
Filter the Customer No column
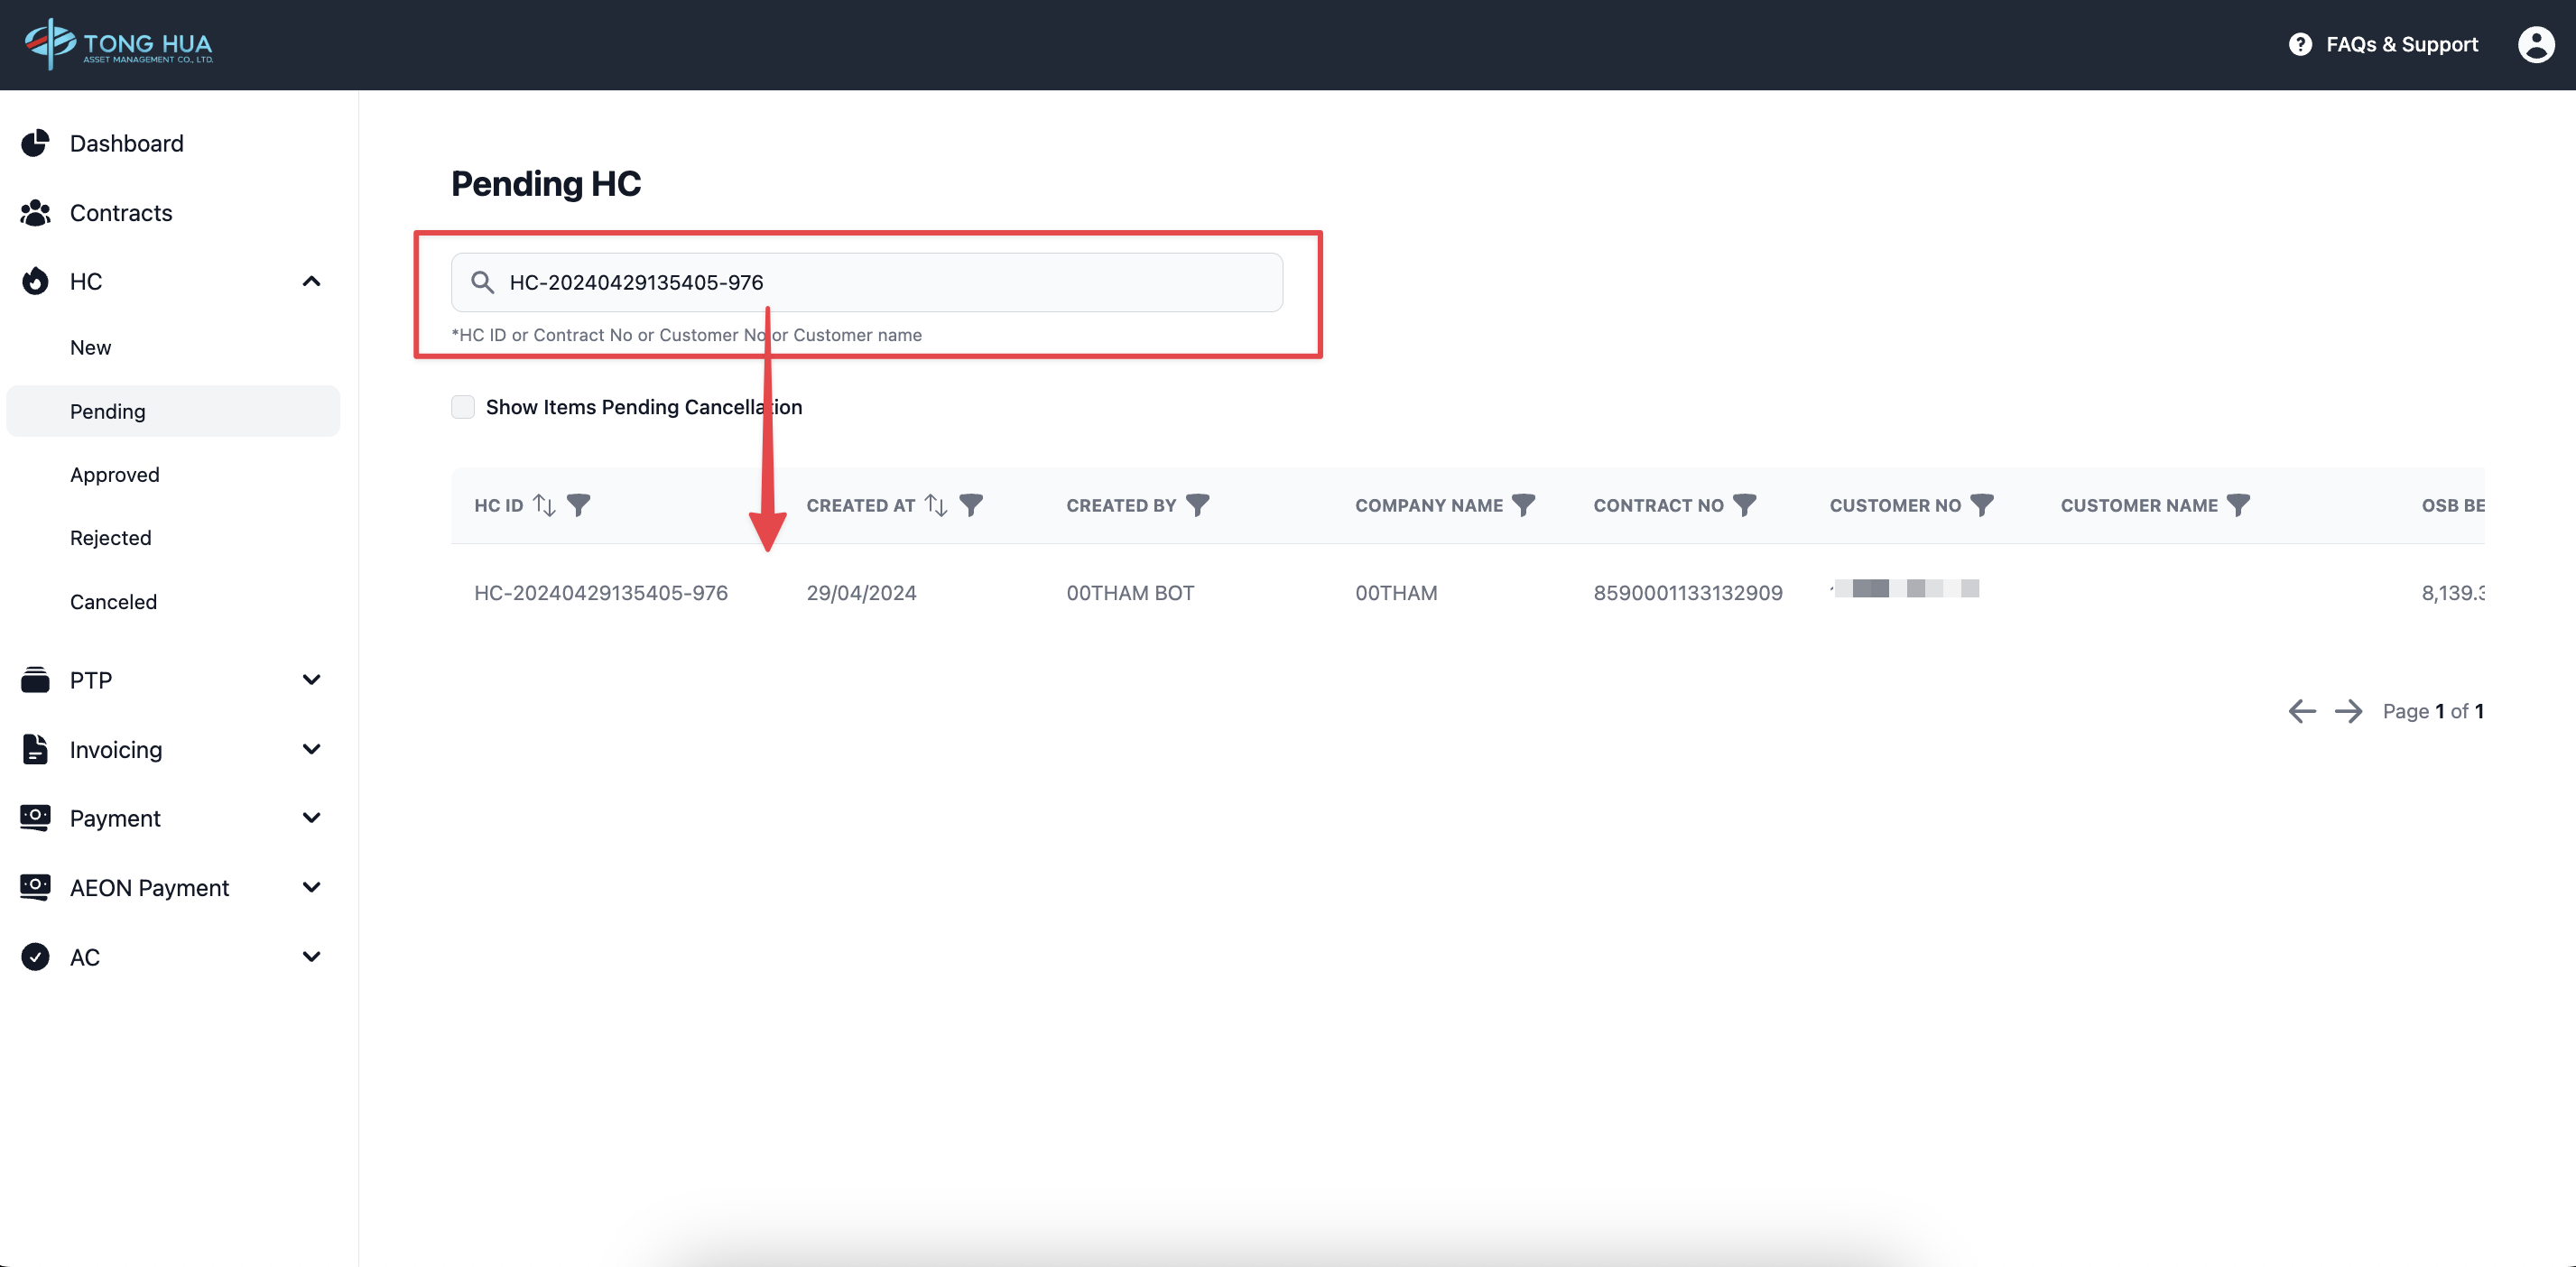click(x=1981, y=505)
